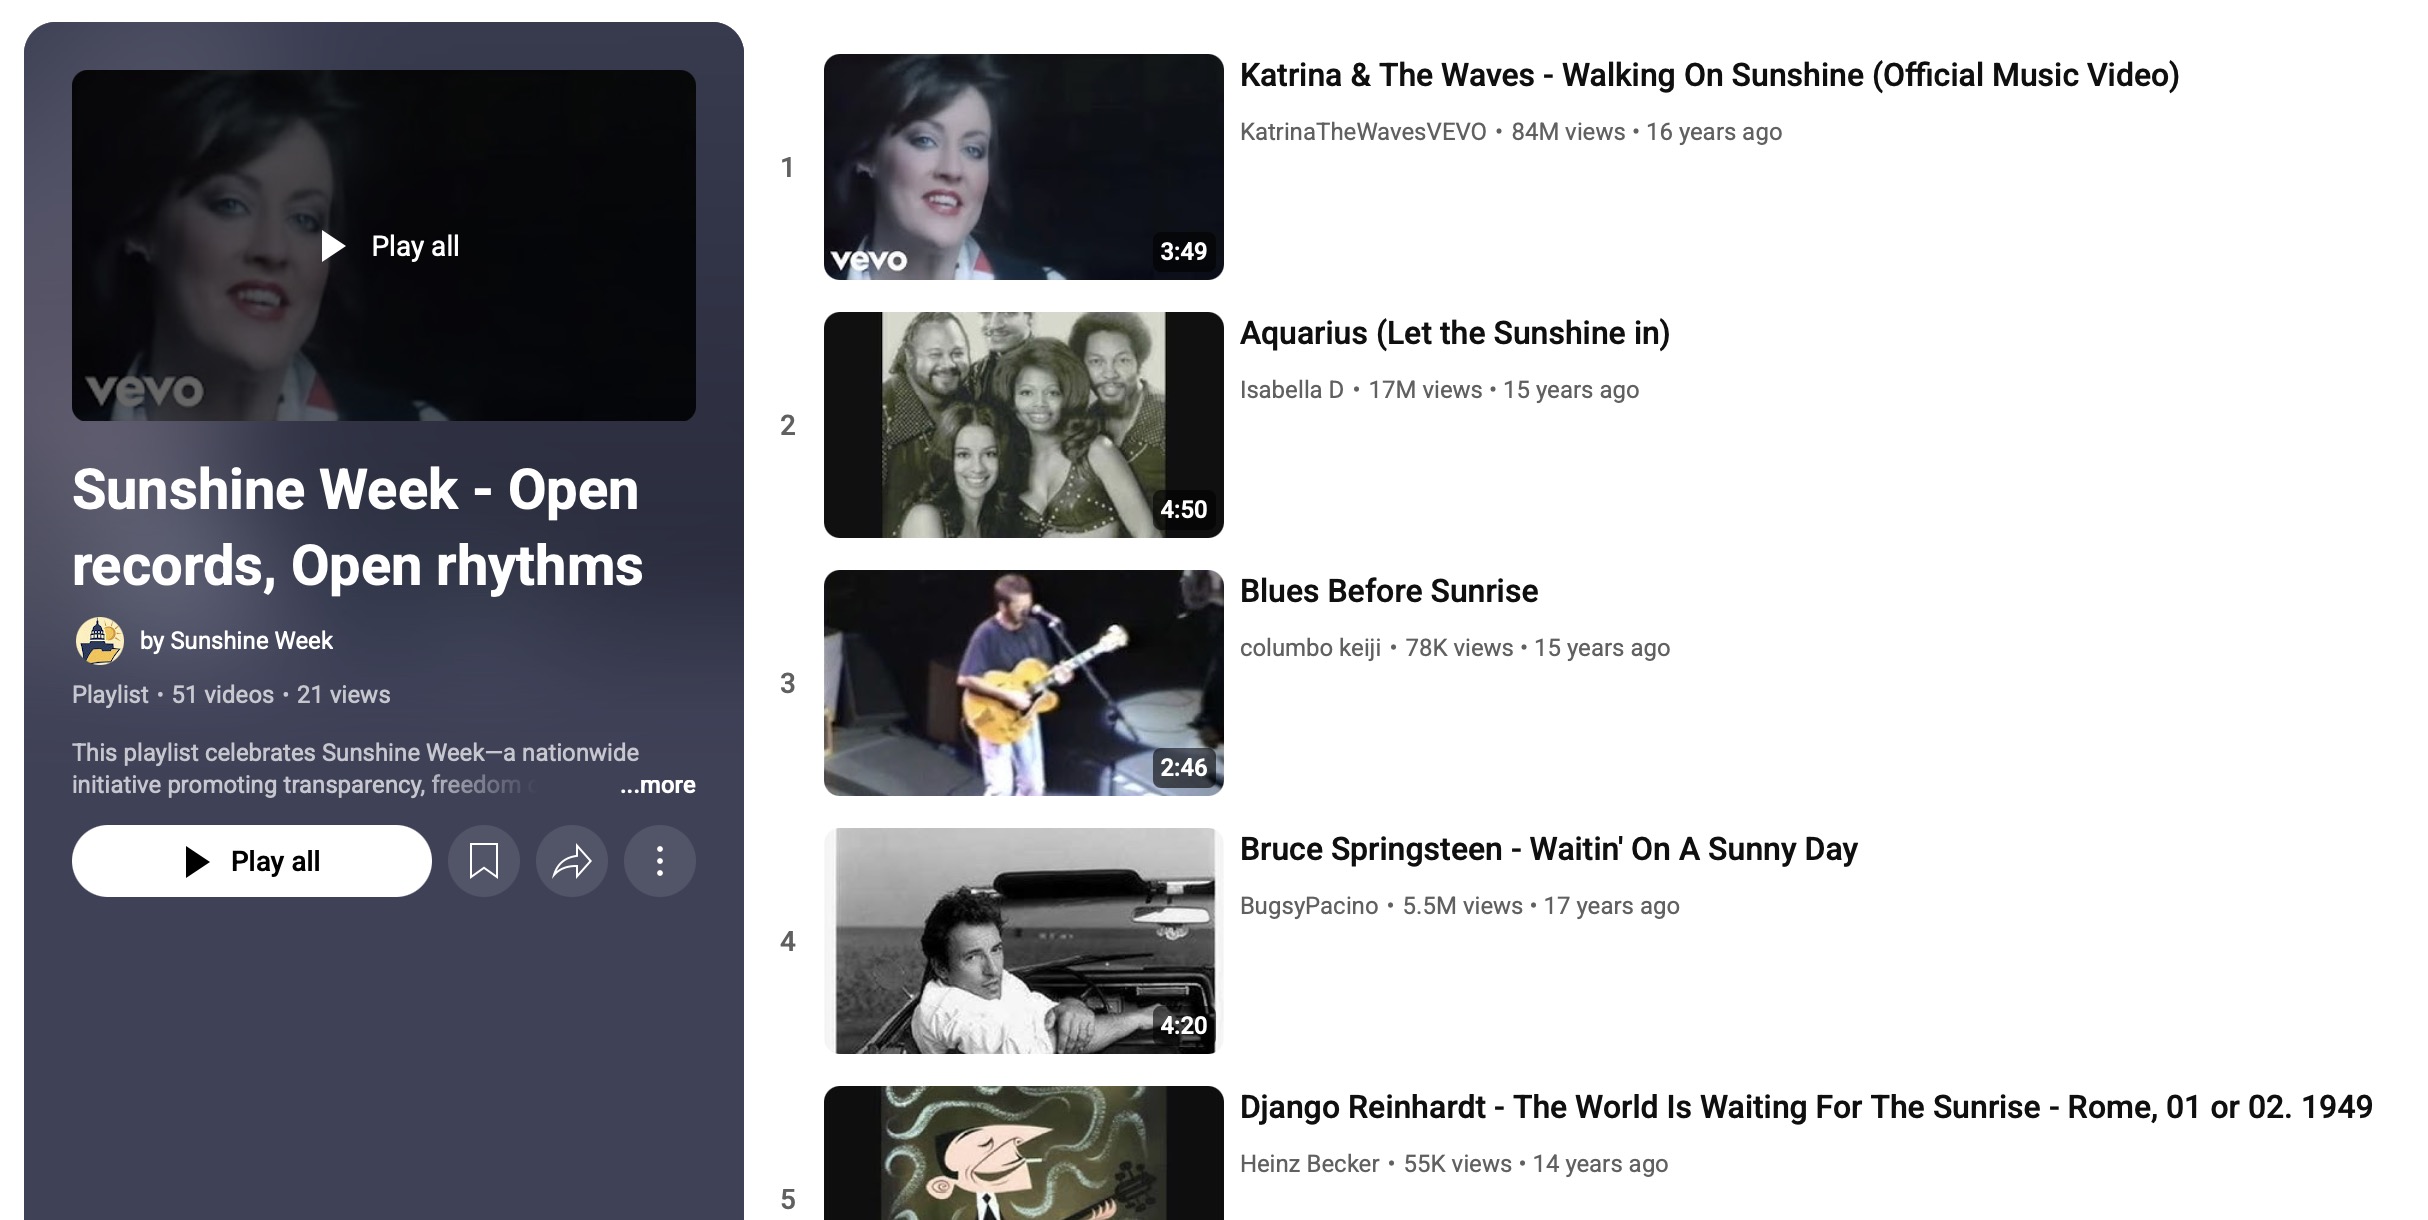
Task: Click the 4:50 duration badge
Action: click(x=1183, y=509)
